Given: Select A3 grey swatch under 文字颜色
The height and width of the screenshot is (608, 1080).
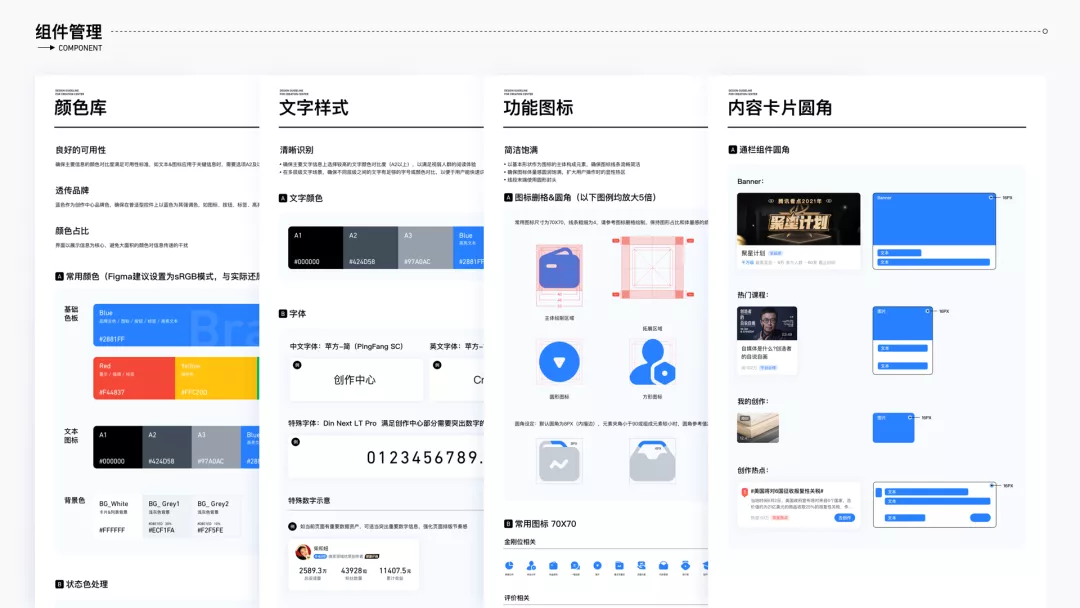Looking at the screenshot, I should click(x=426, y=248).
